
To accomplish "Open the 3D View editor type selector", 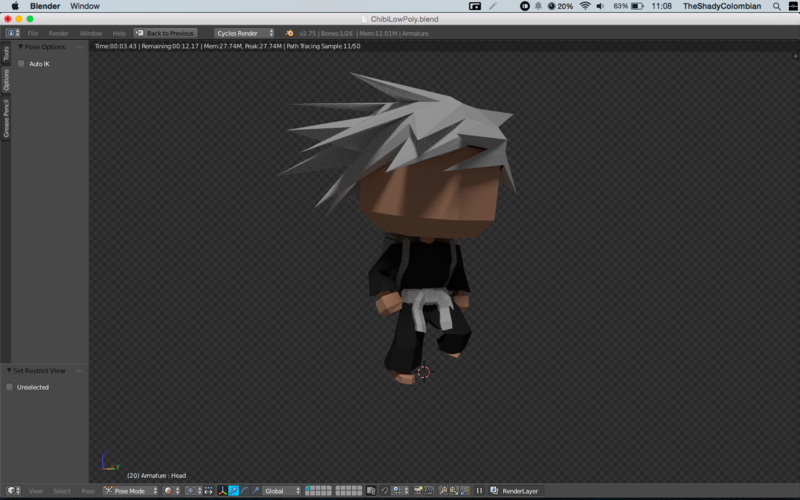I will [13, 491].
